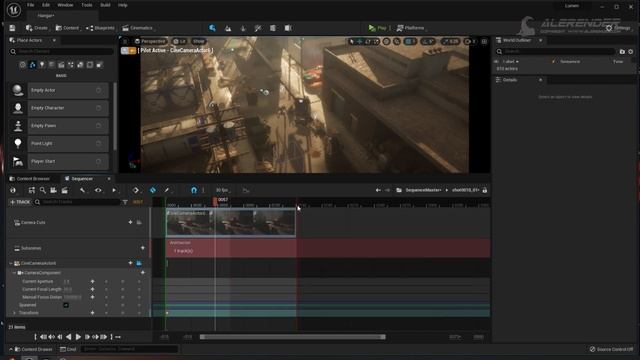Click the Sequencer curve editor pencil icon
This screenshot has width=640, height=360.
pos(167,190)
